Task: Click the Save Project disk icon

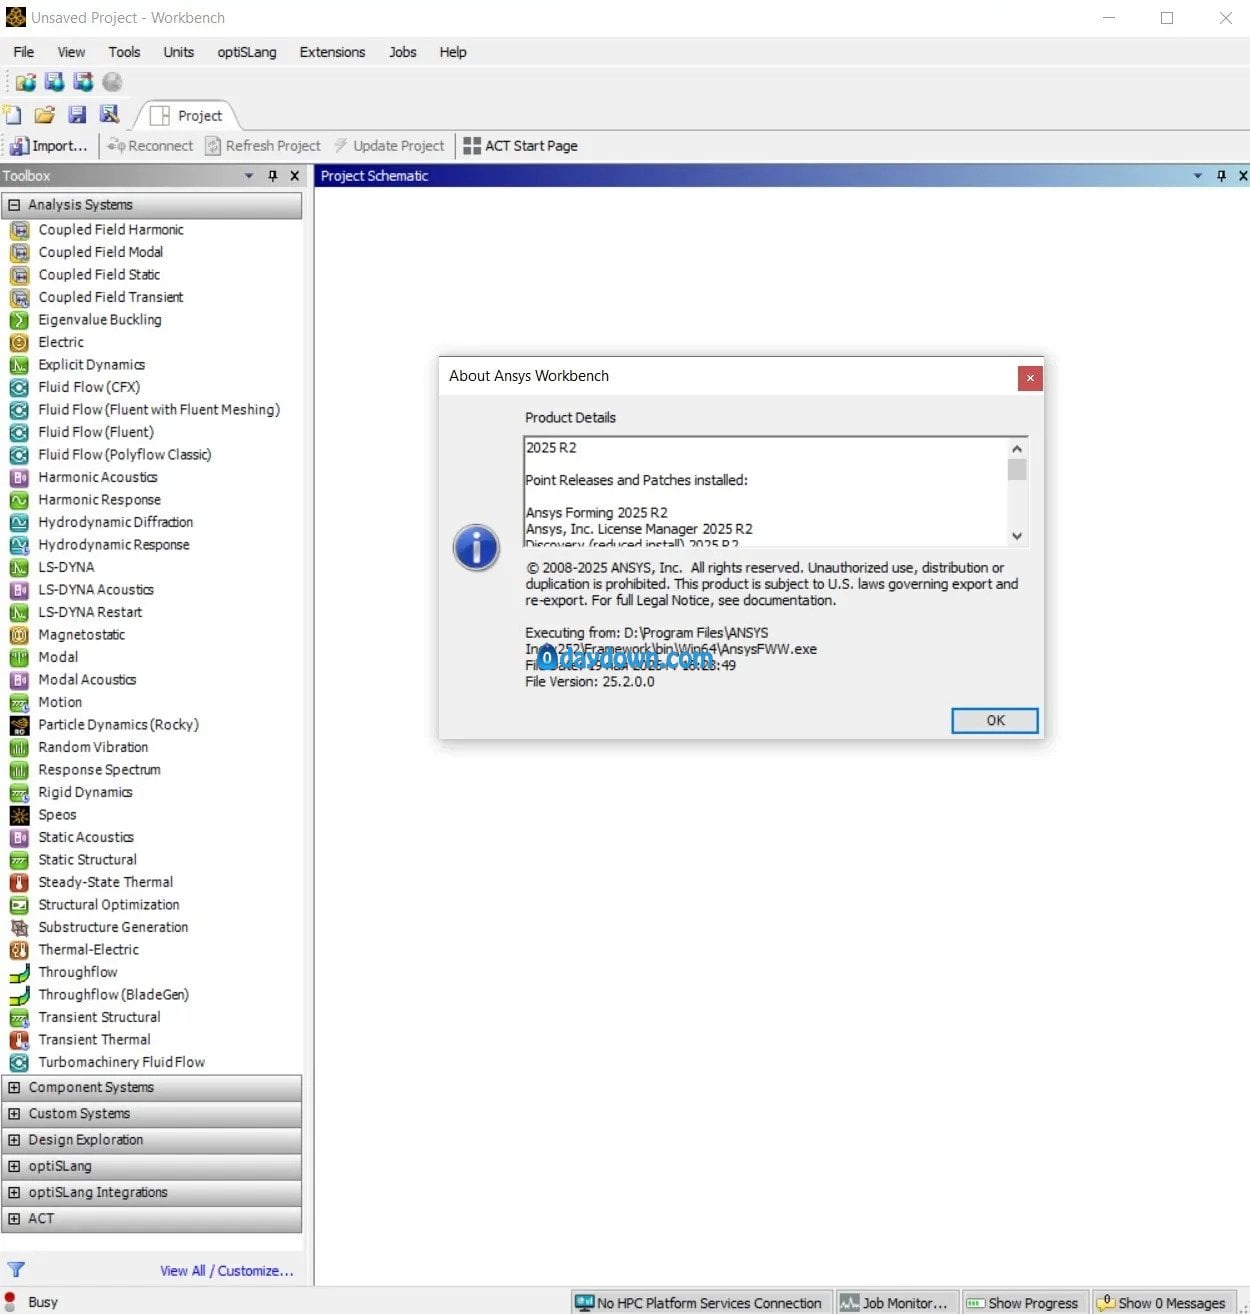Action: [x=77, y=115]
